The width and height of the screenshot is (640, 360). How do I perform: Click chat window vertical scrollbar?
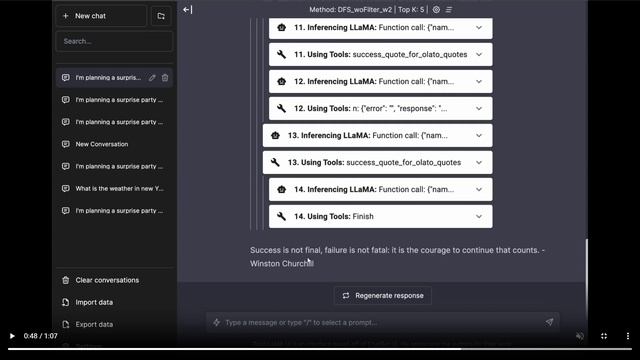587,280
